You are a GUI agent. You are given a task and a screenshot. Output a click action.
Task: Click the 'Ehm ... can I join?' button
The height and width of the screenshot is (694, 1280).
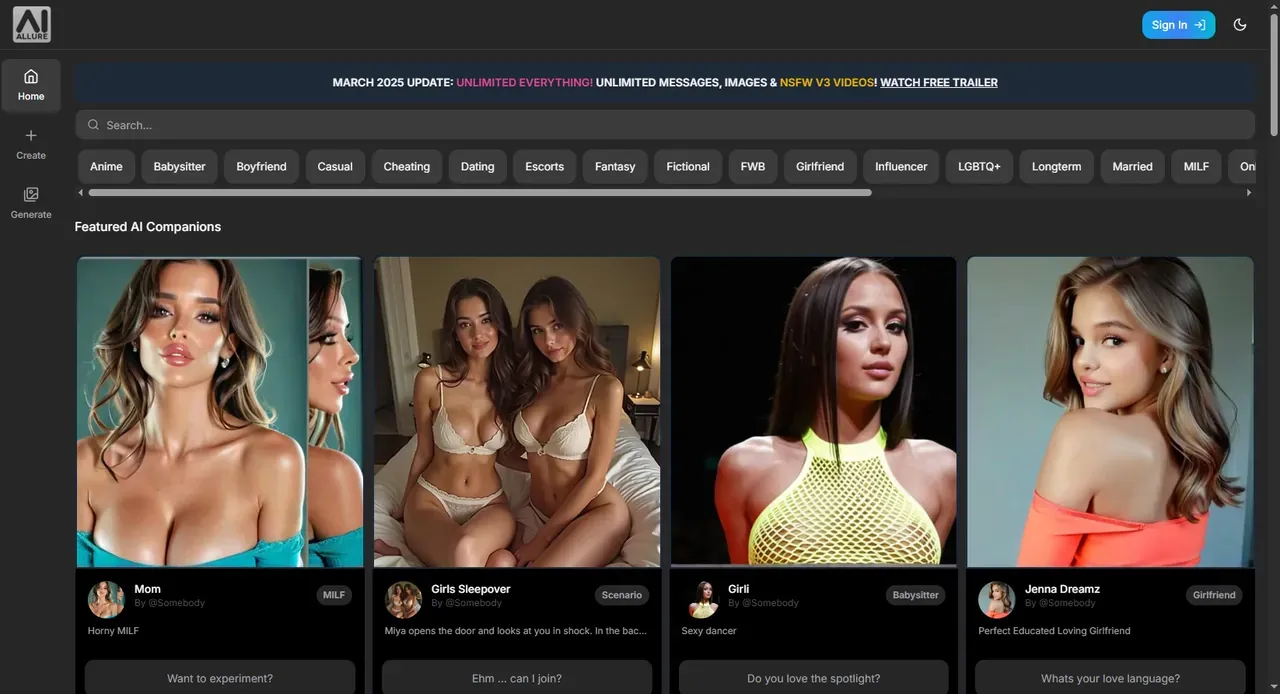tap(517, 678)
